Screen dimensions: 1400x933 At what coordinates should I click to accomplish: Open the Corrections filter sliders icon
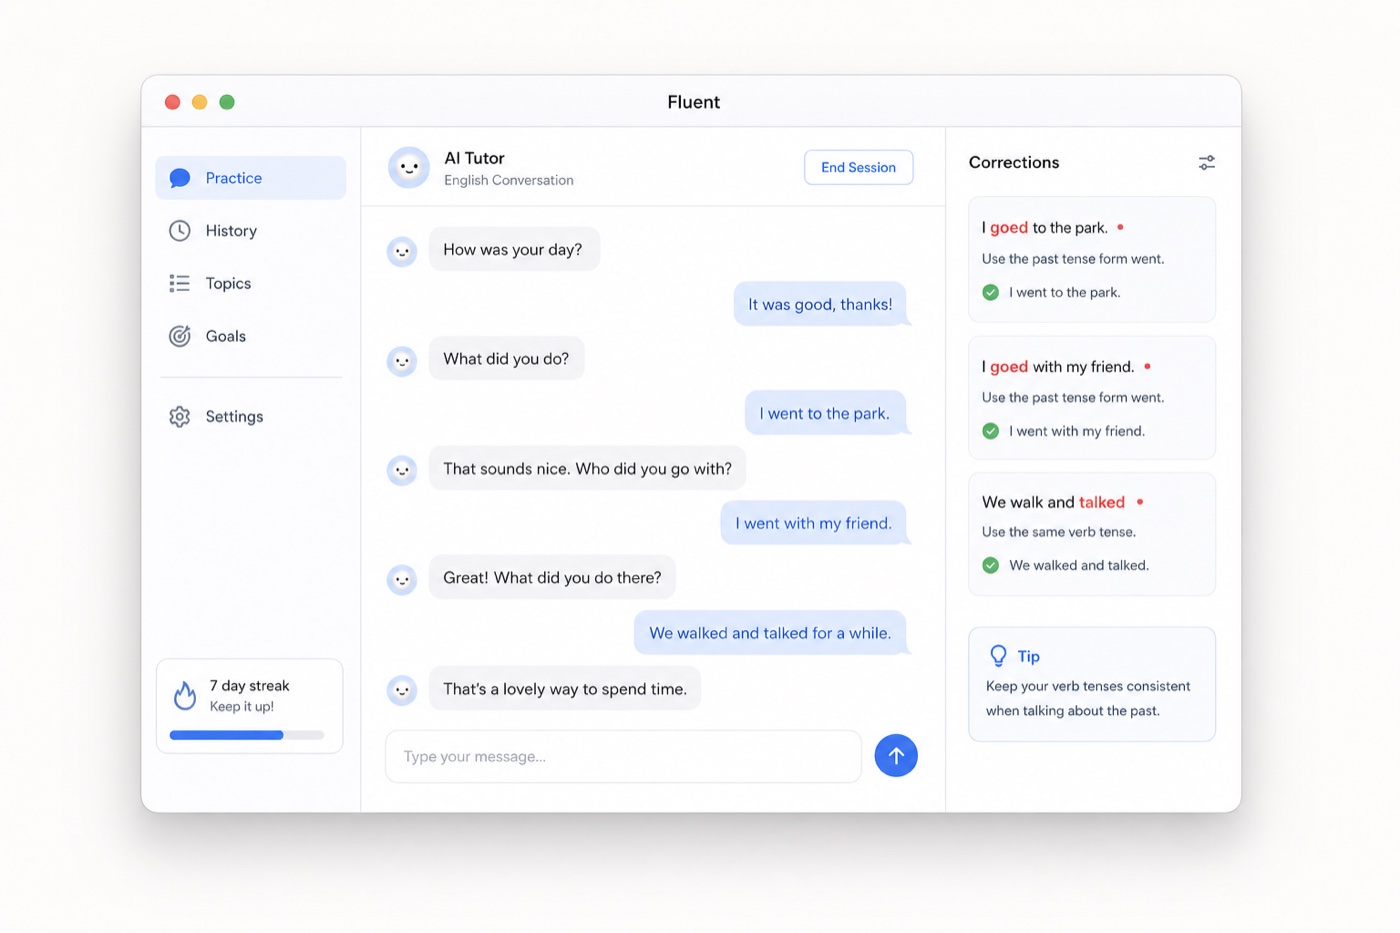1207,162
